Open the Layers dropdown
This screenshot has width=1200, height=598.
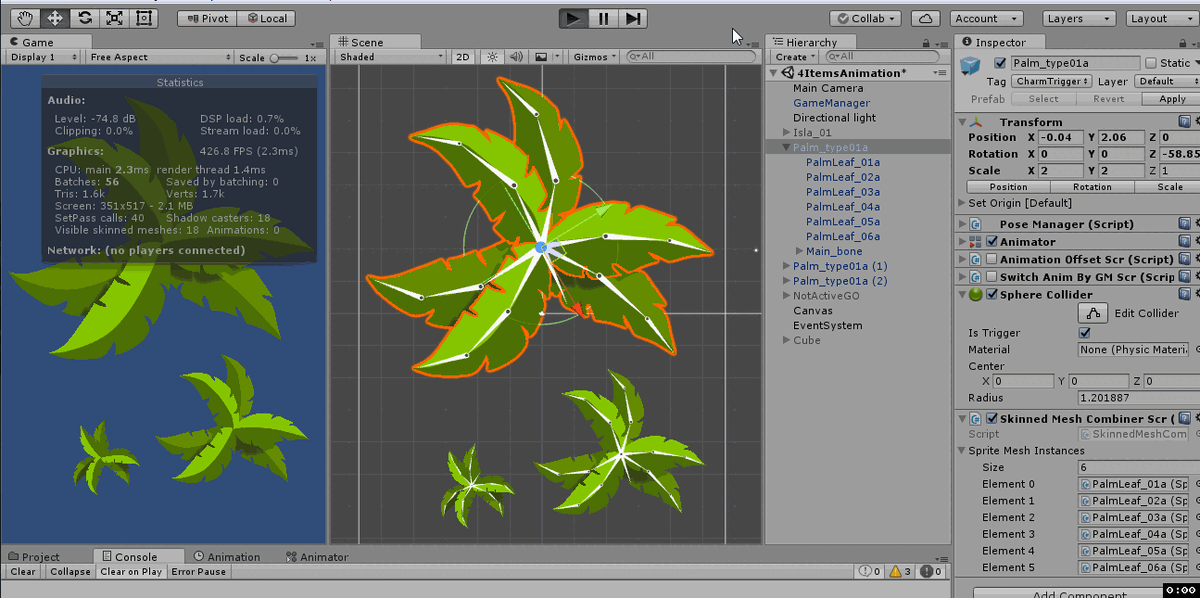[x=1079, y=18]
